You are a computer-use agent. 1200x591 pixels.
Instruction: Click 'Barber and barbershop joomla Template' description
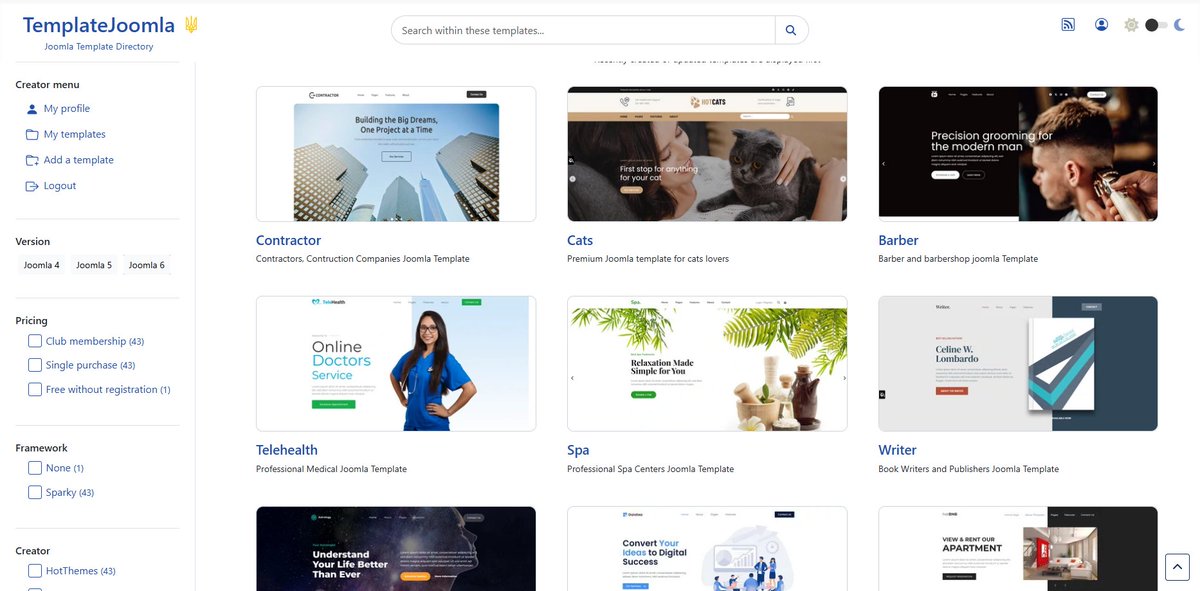pyautogui.click(x=958, y=259)
